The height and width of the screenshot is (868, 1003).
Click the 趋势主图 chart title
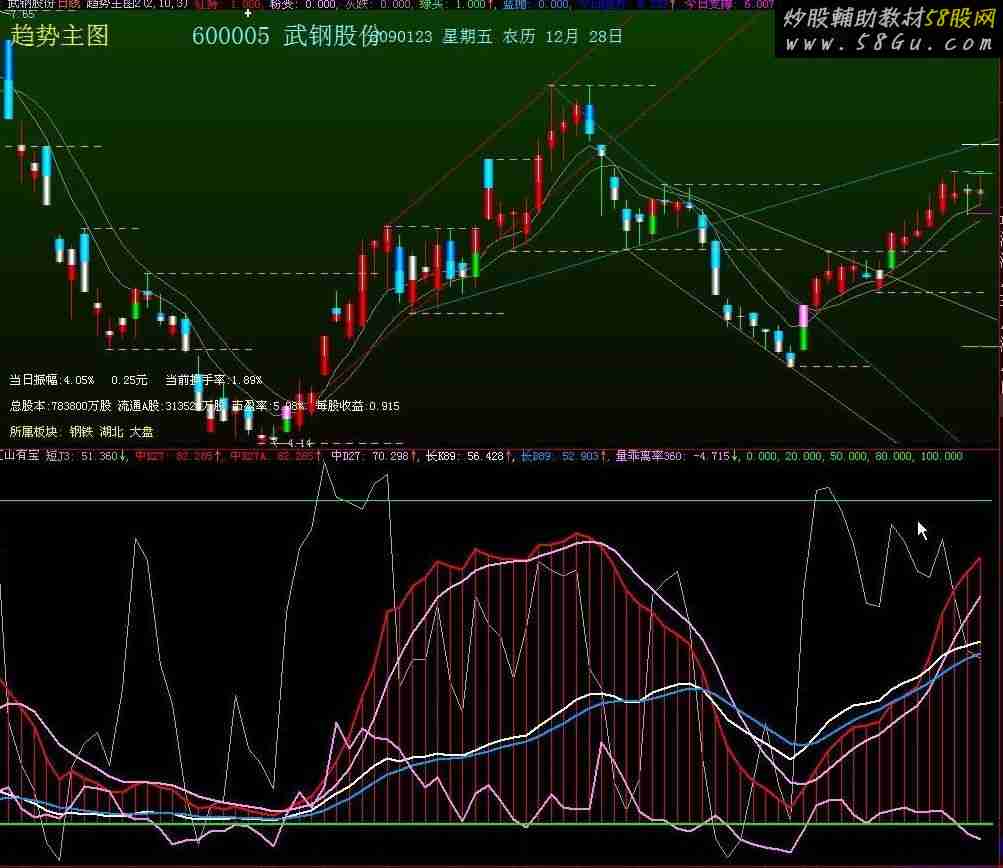[59, 36]
